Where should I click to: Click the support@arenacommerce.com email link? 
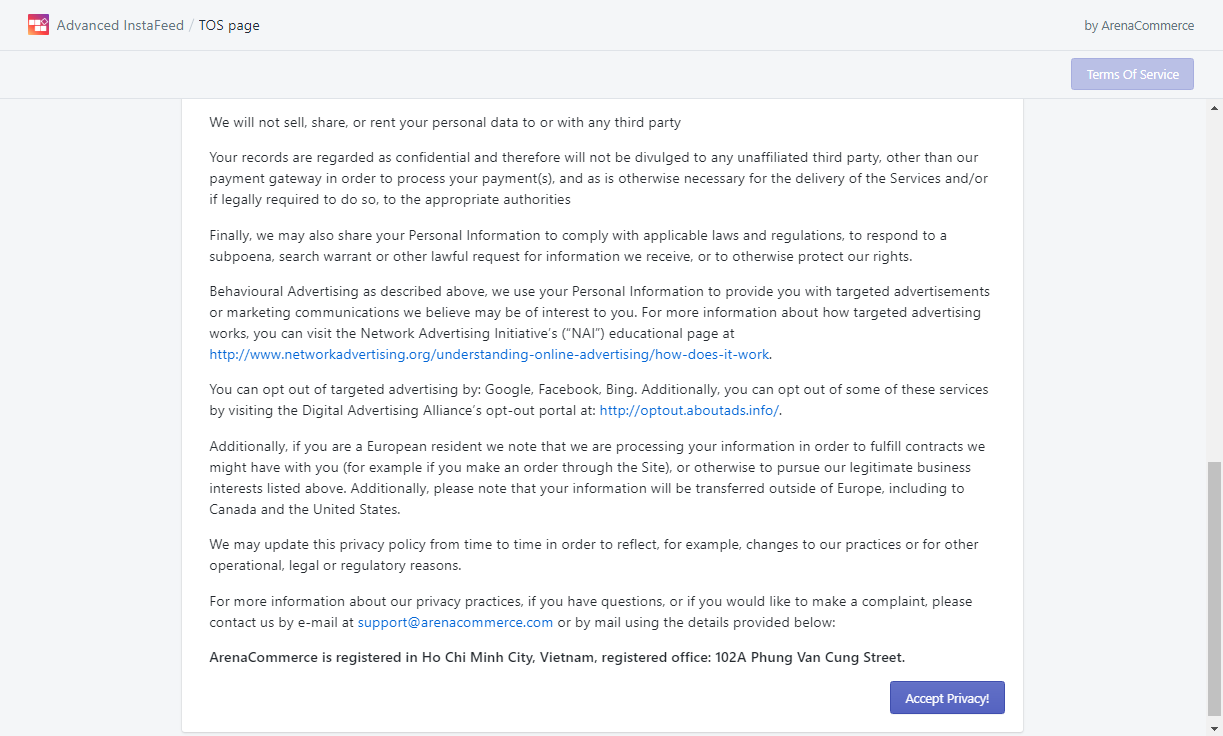(455, 622)
